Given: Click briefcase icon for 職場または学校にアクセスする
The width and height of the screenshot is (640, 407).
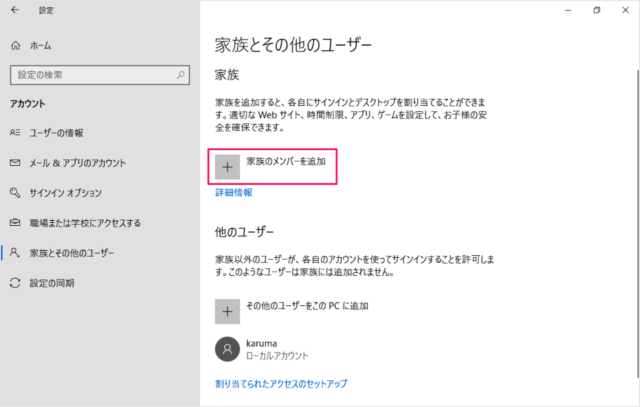Looking at the screenshot, I should (15, 222).
